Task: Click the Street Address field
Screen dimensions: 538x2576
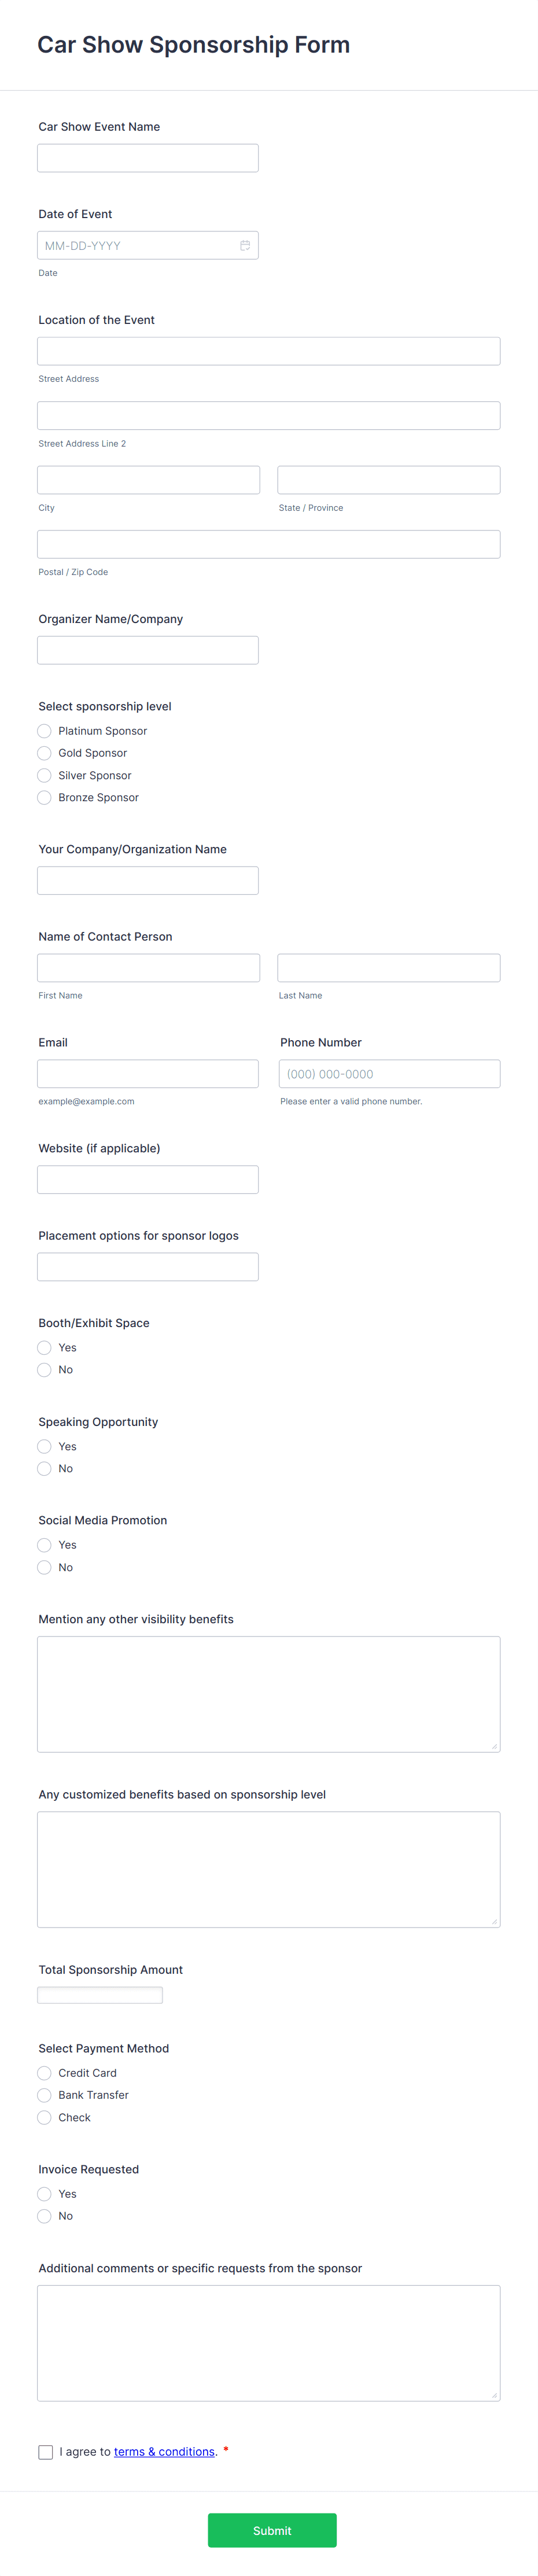Action: tap(268, 351)
